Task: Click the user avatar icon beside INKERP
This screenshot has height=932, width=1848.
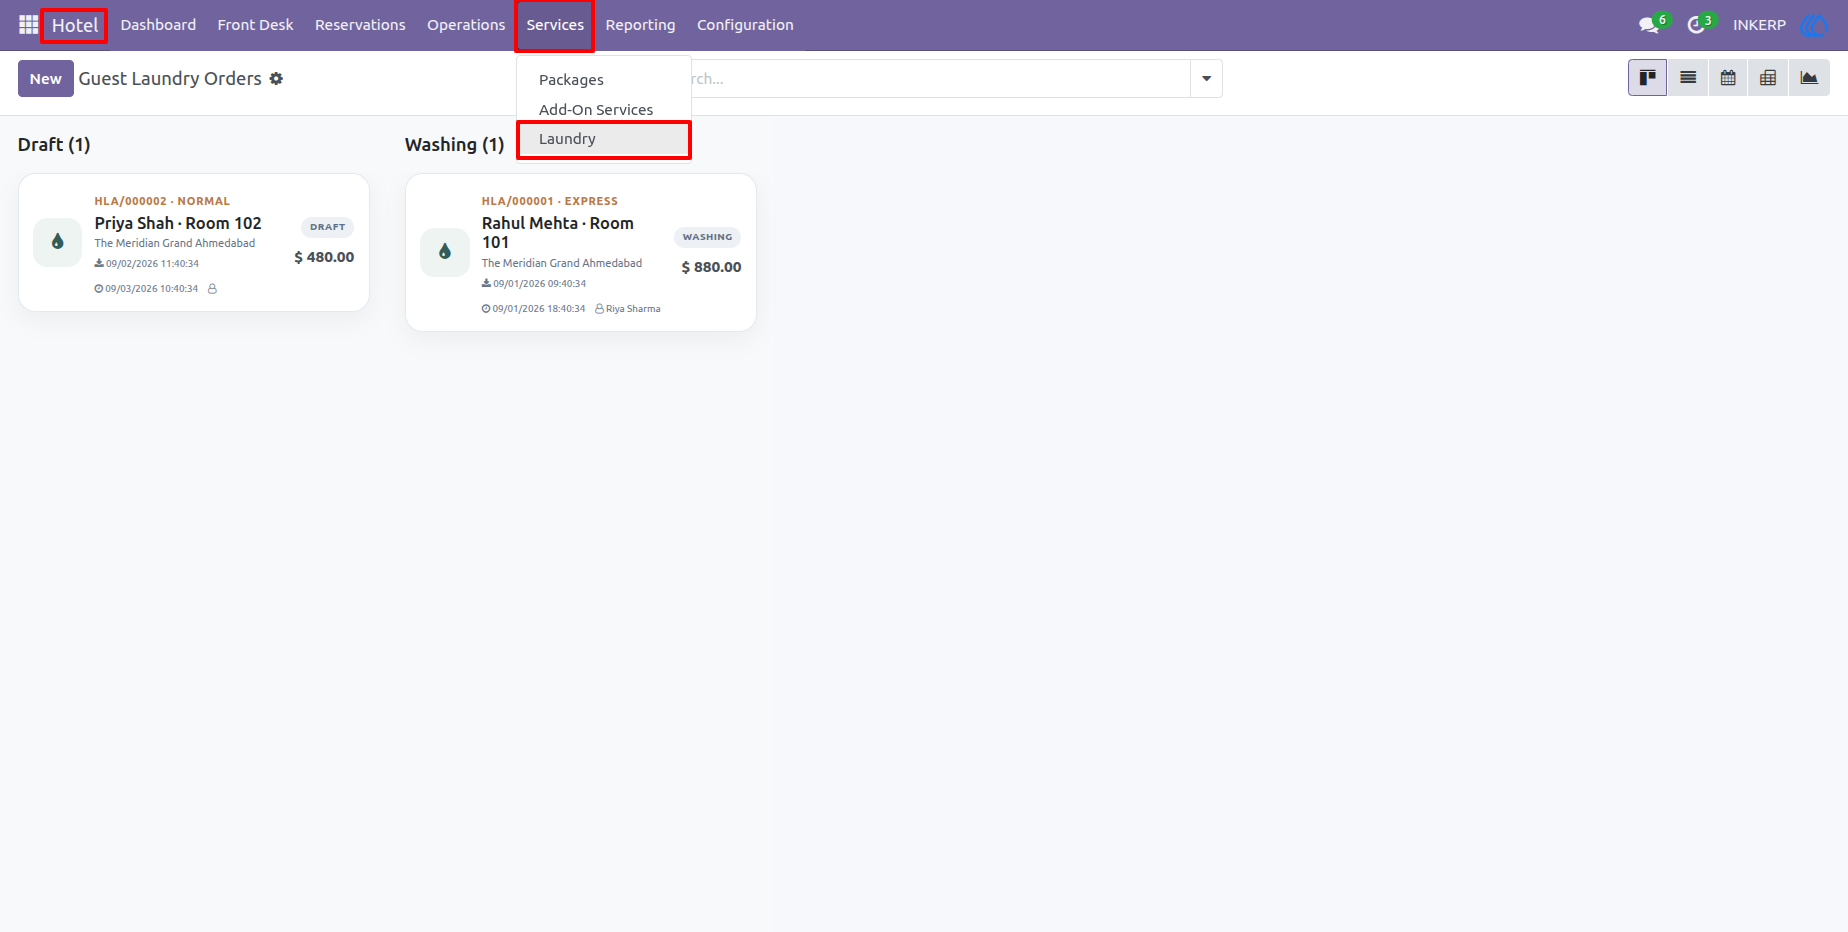Action: (x=1813, y=25)
